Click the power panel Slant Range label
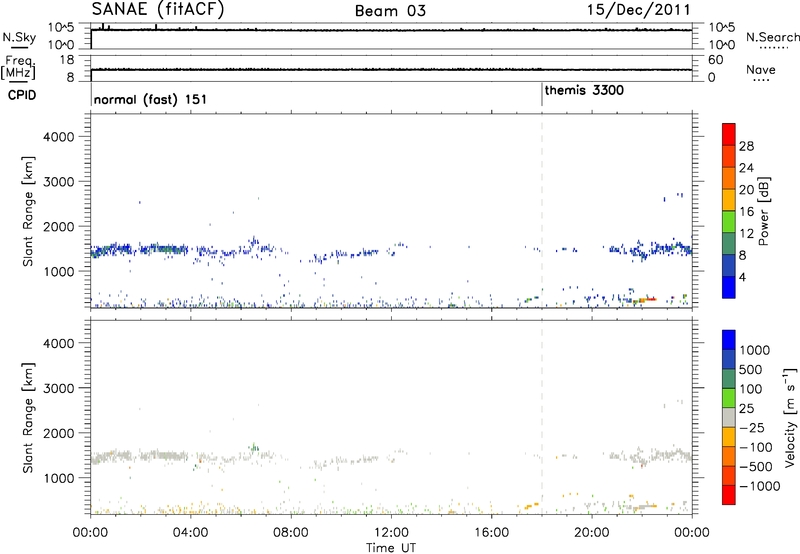The image size is (800, 554). pyautogui.click(x=29, y=211)
